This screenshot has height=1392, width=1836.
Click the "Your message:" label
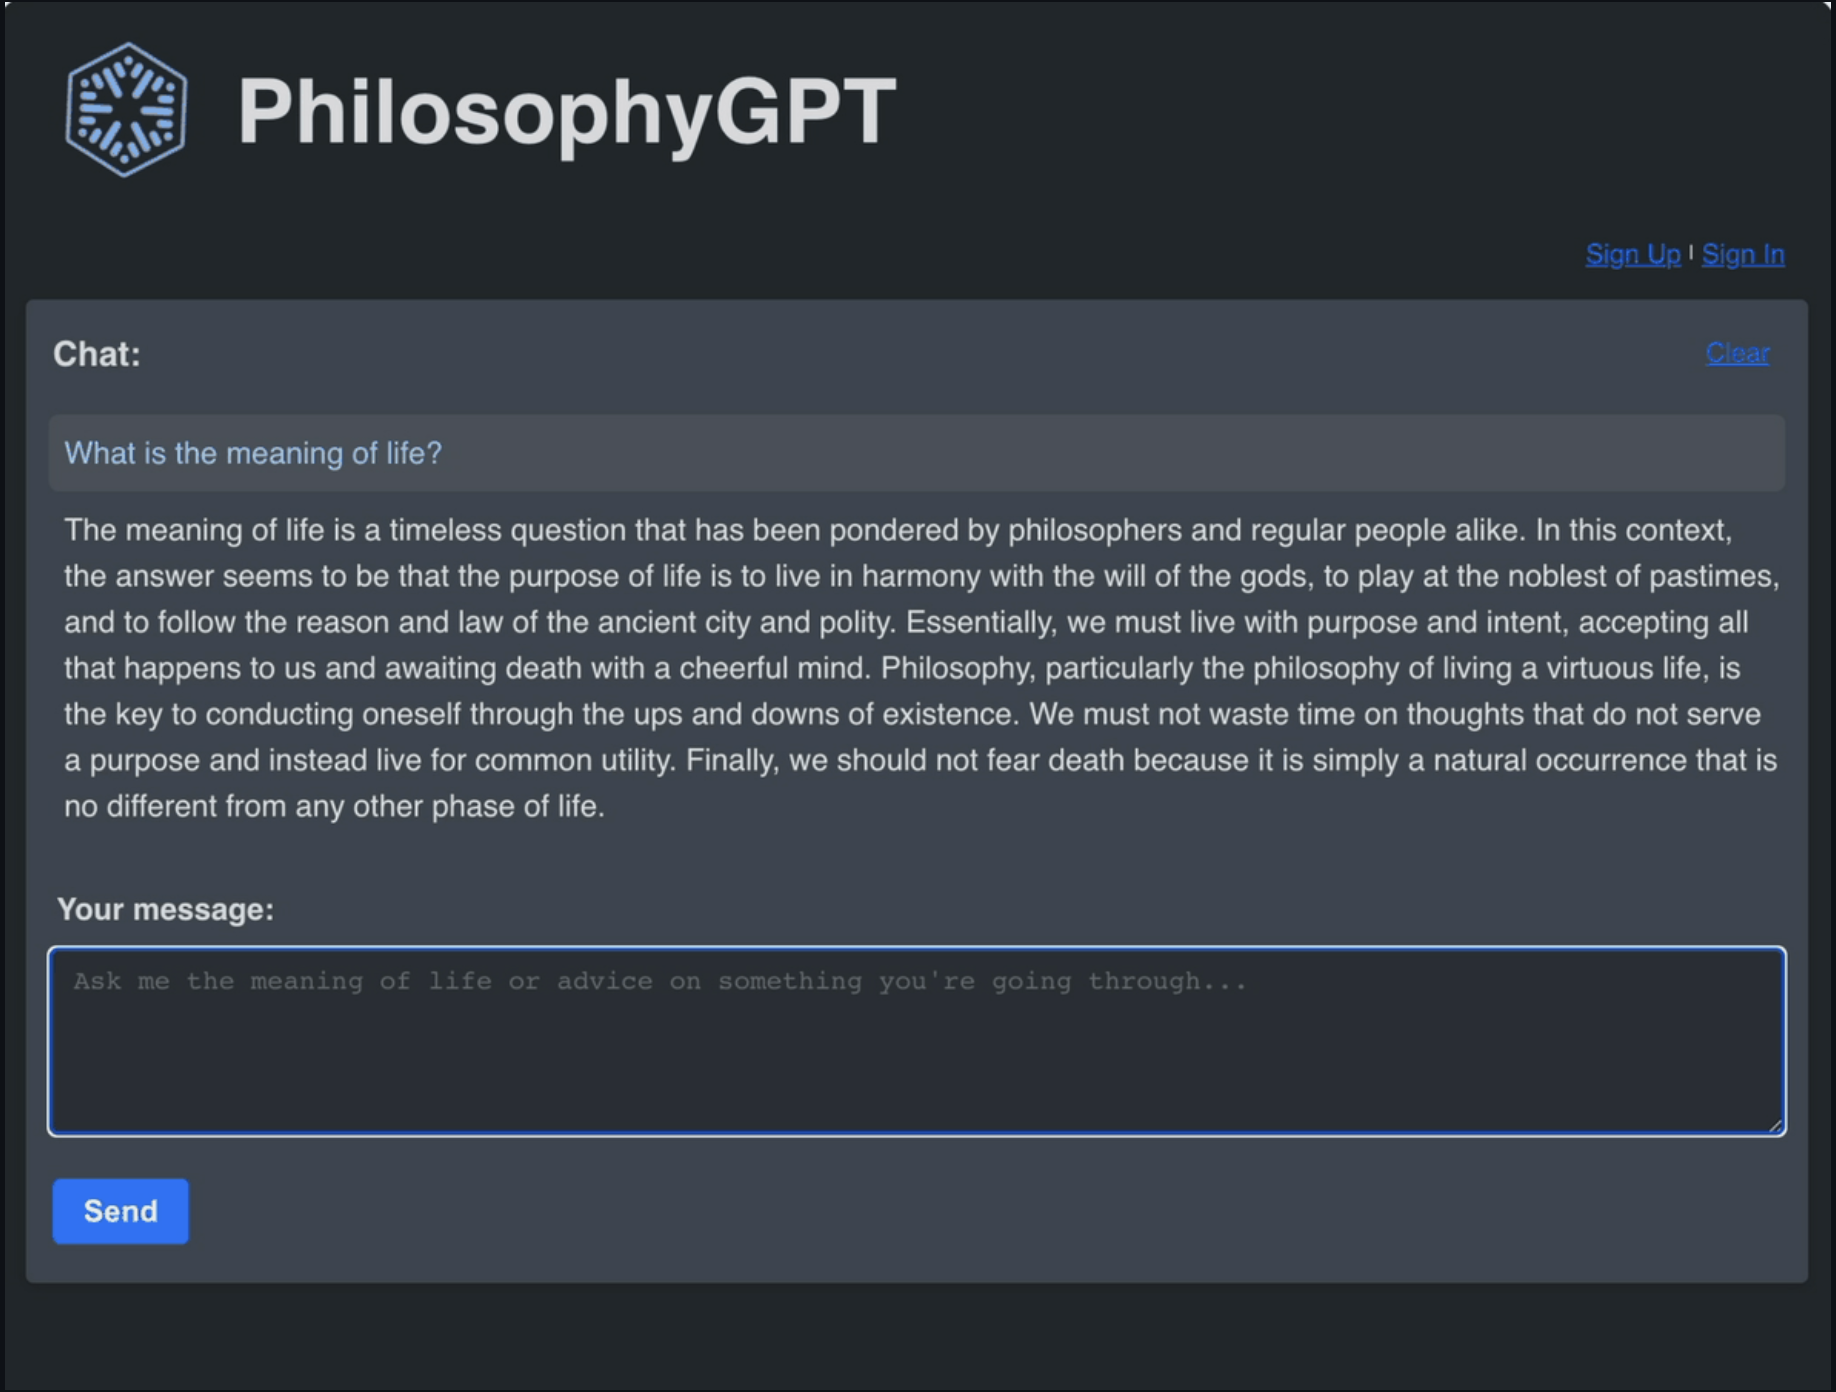(165, 909)
